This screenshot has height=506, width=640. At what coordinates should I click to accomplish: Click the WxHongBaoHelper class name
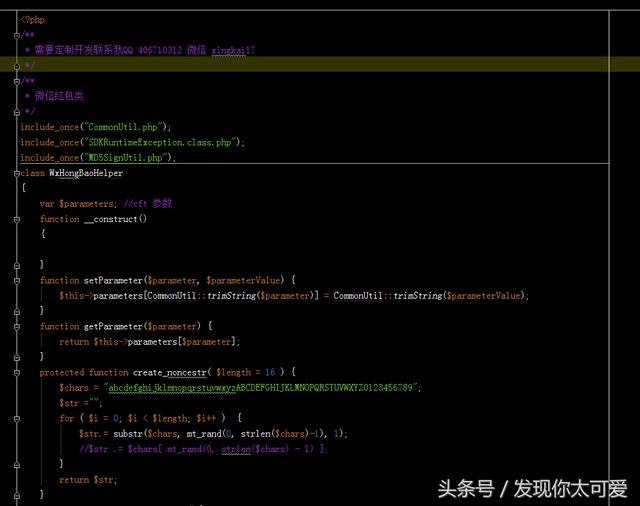point(86,173)
